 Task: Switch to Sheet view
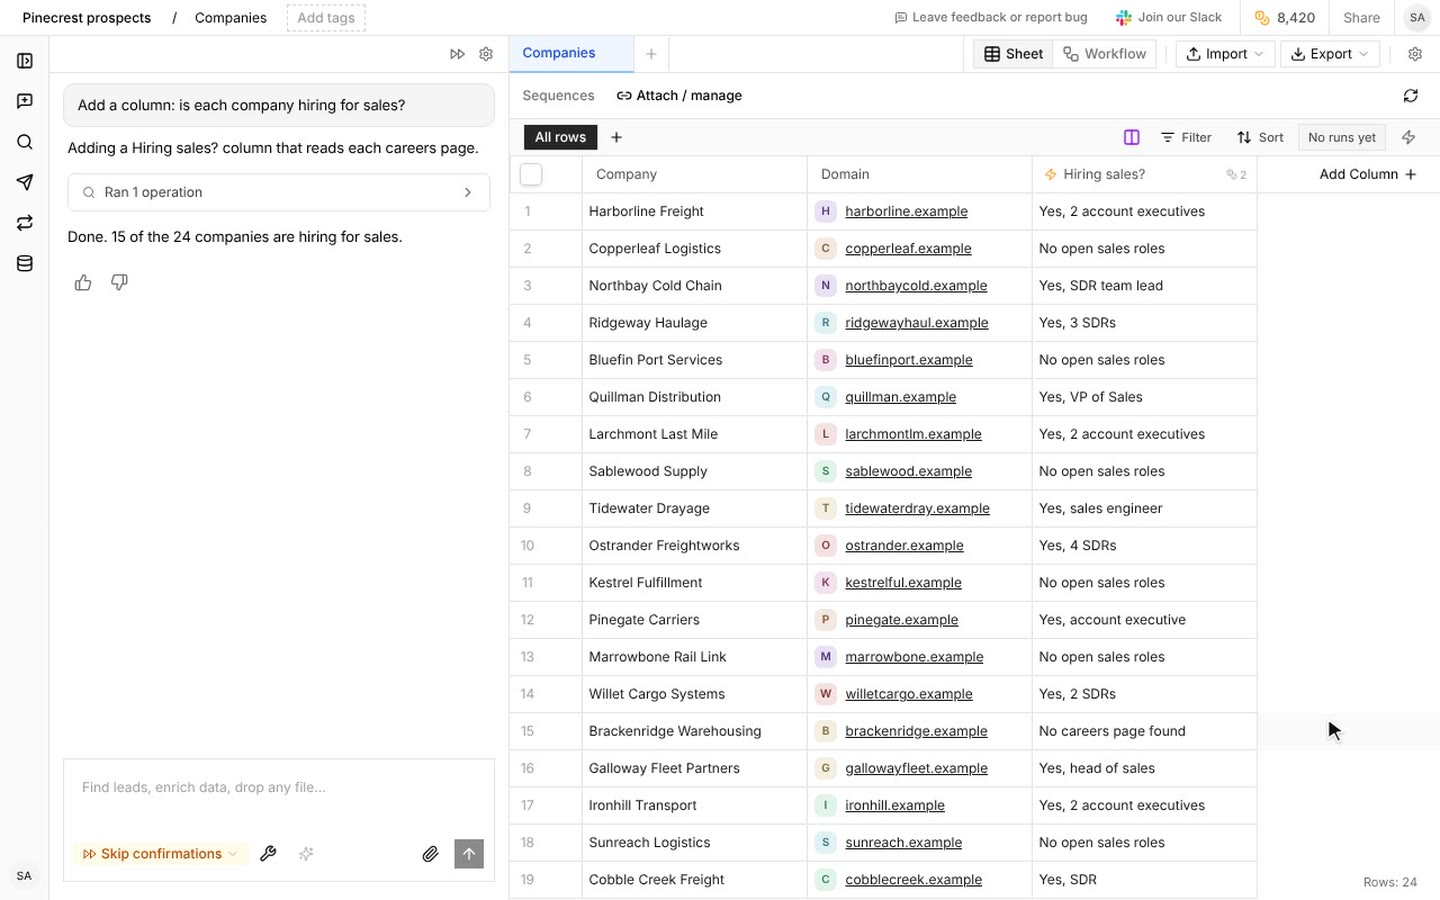pos(1014,54)
